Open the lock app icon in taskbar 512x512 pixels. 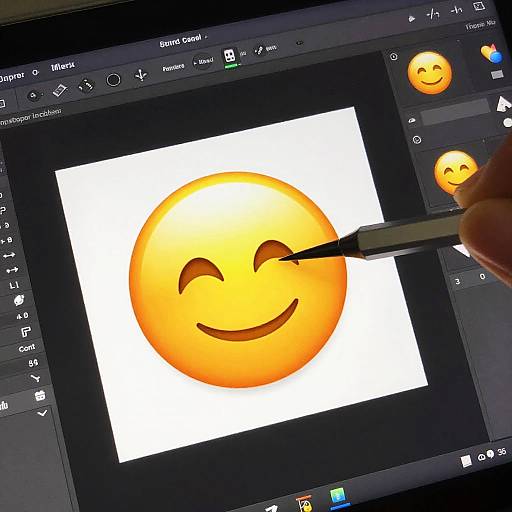pos(304,504)
